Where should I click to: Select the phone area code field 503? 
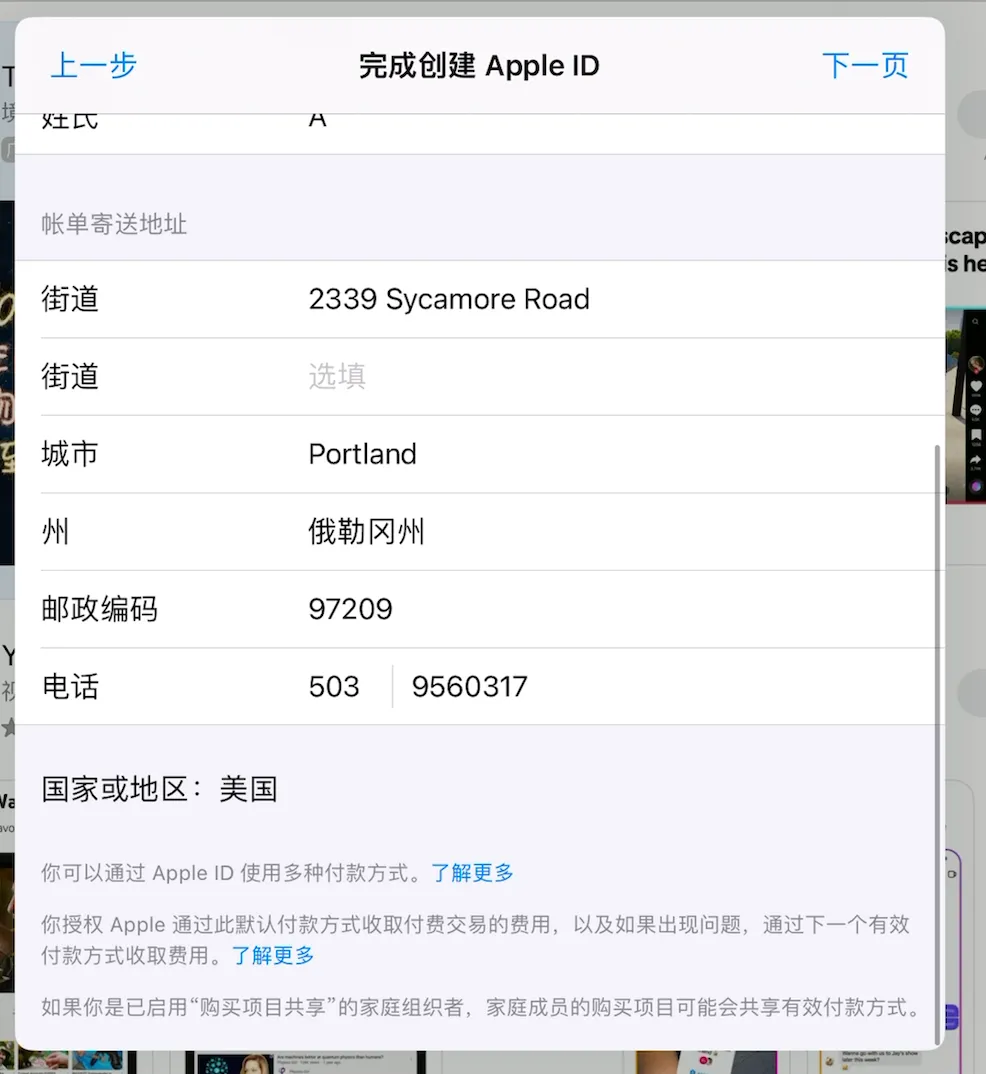coord(334,687)
